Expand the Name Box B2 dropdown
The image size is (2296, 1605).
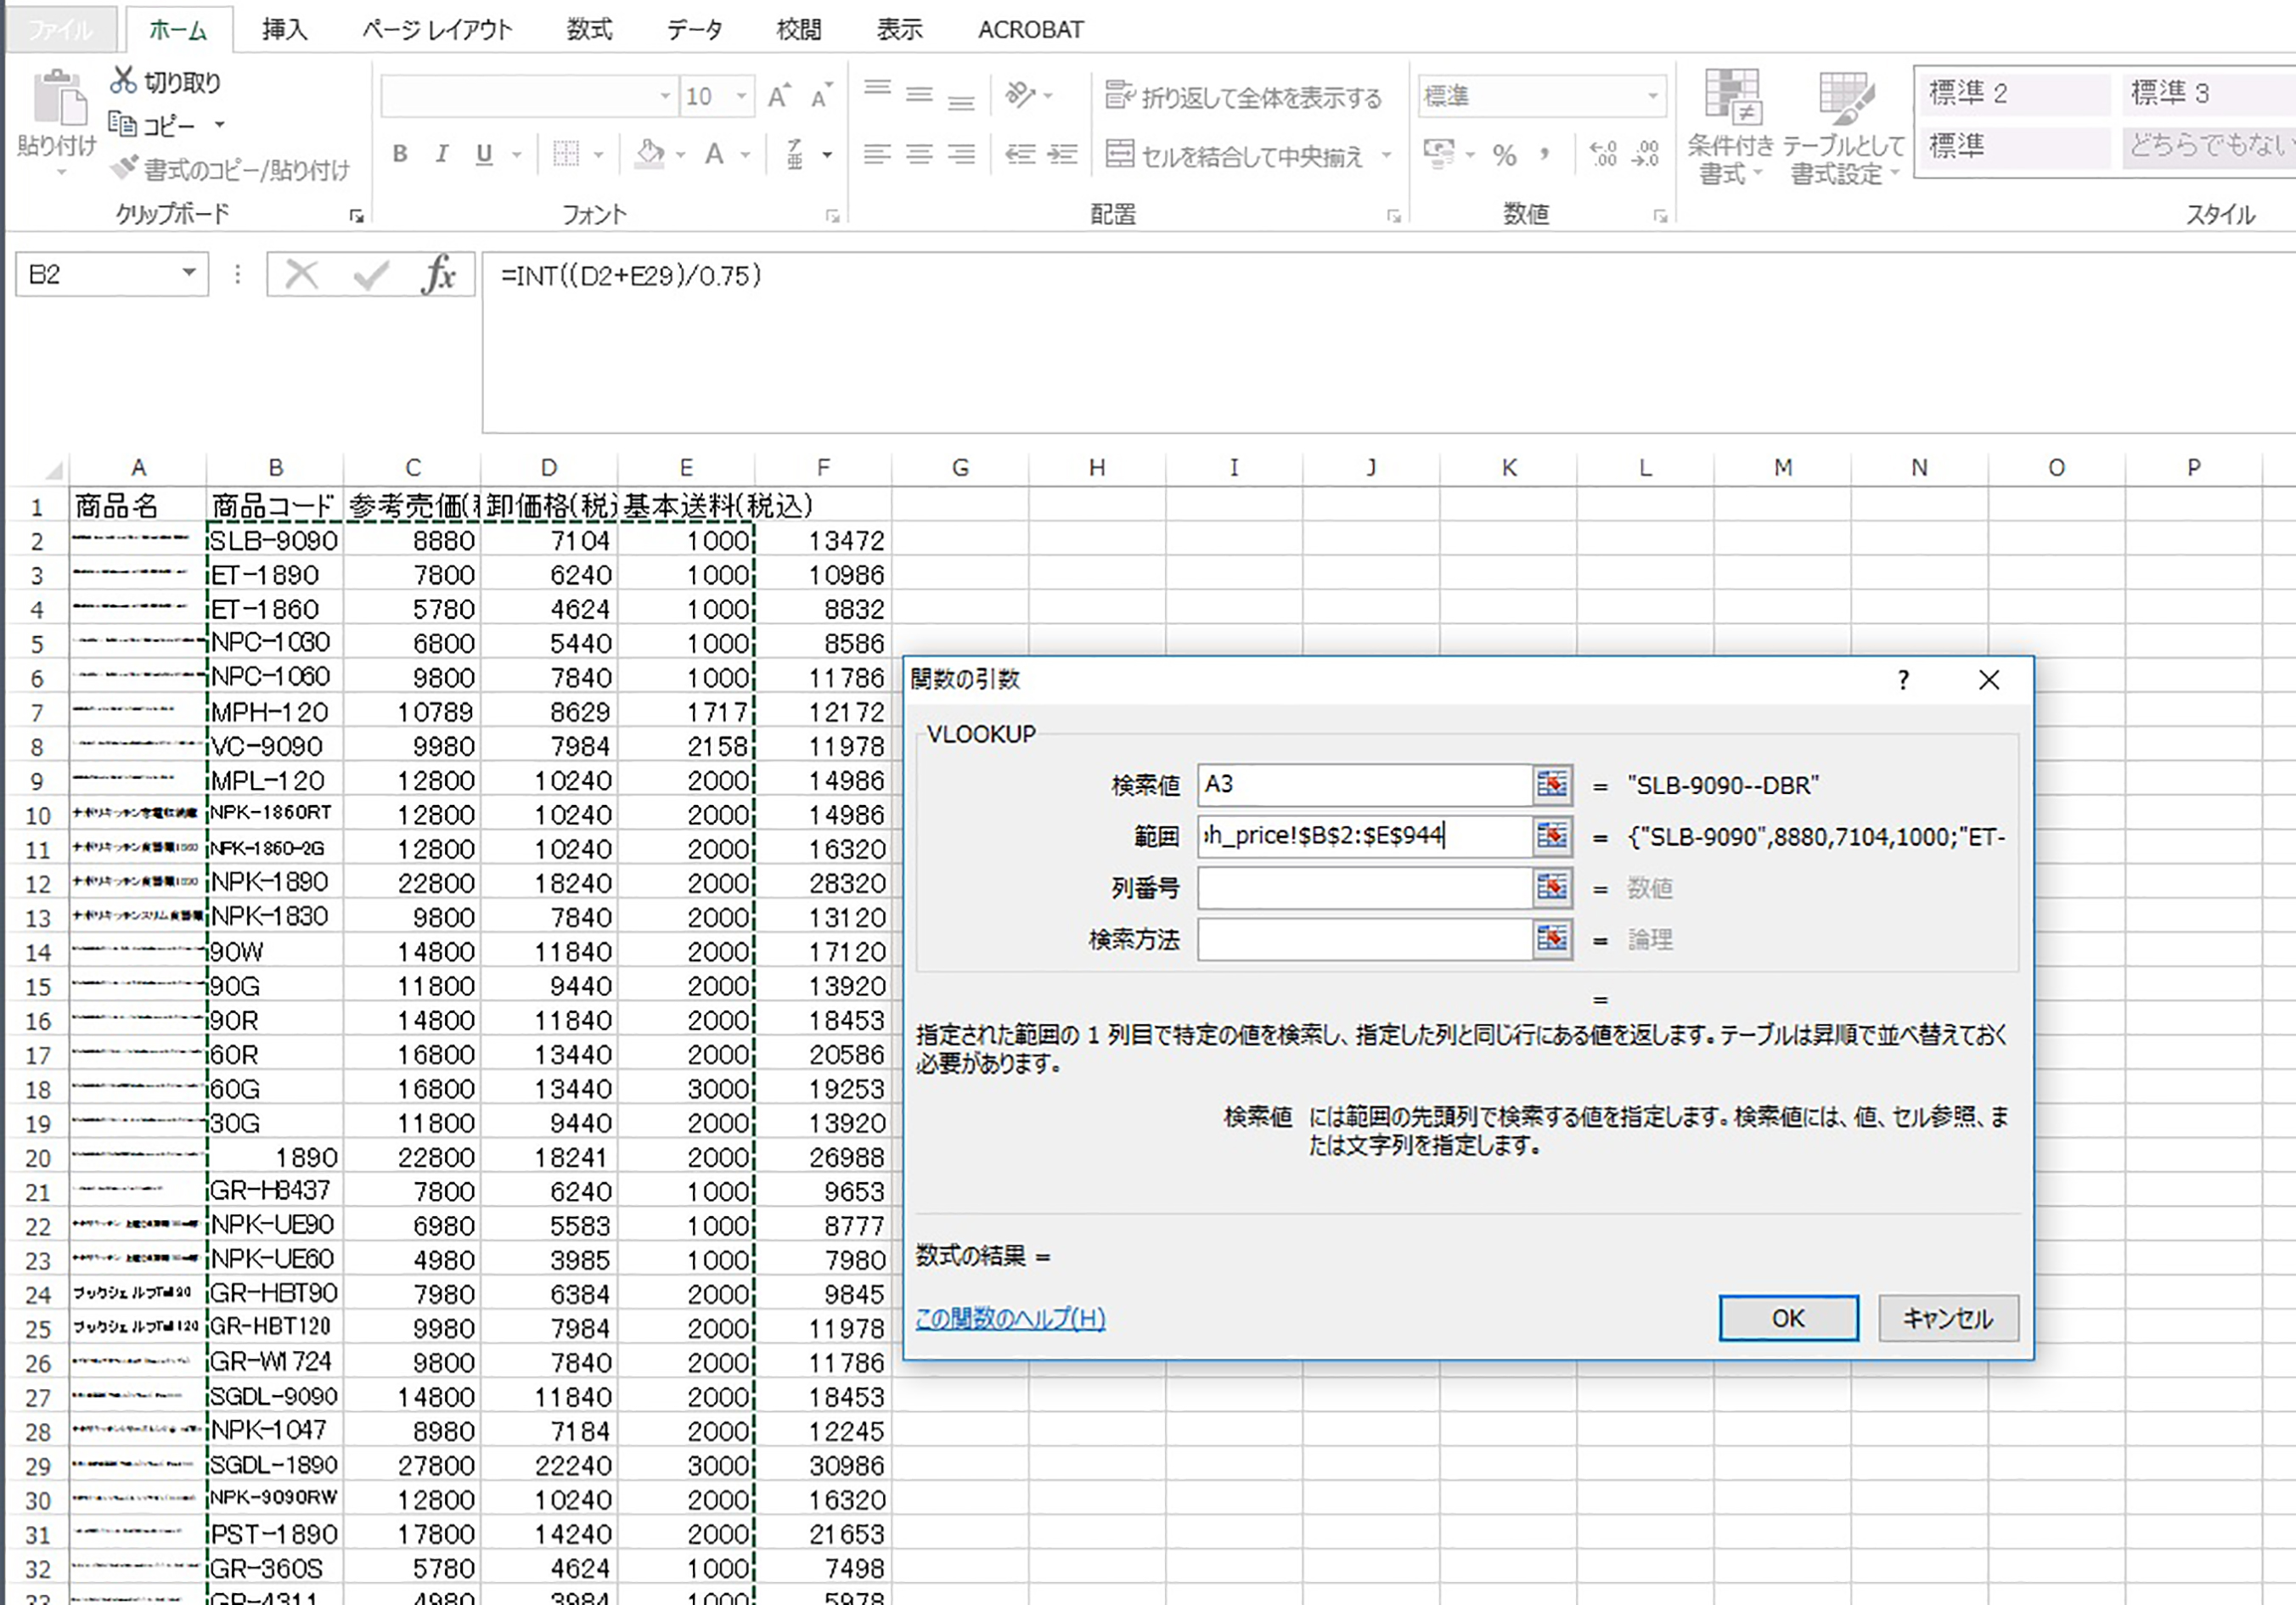[x=189, y=273]
